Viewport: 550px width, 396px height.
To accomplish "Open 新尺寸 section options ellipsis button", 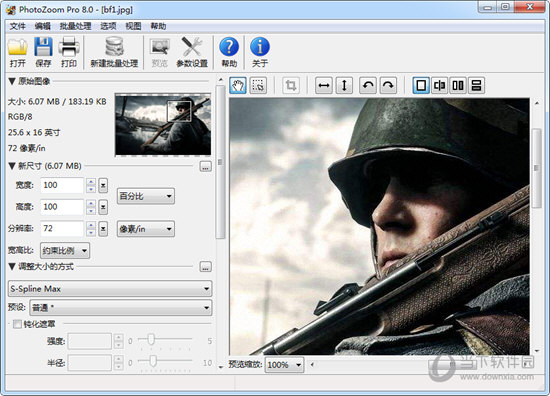I will [206, 166].
